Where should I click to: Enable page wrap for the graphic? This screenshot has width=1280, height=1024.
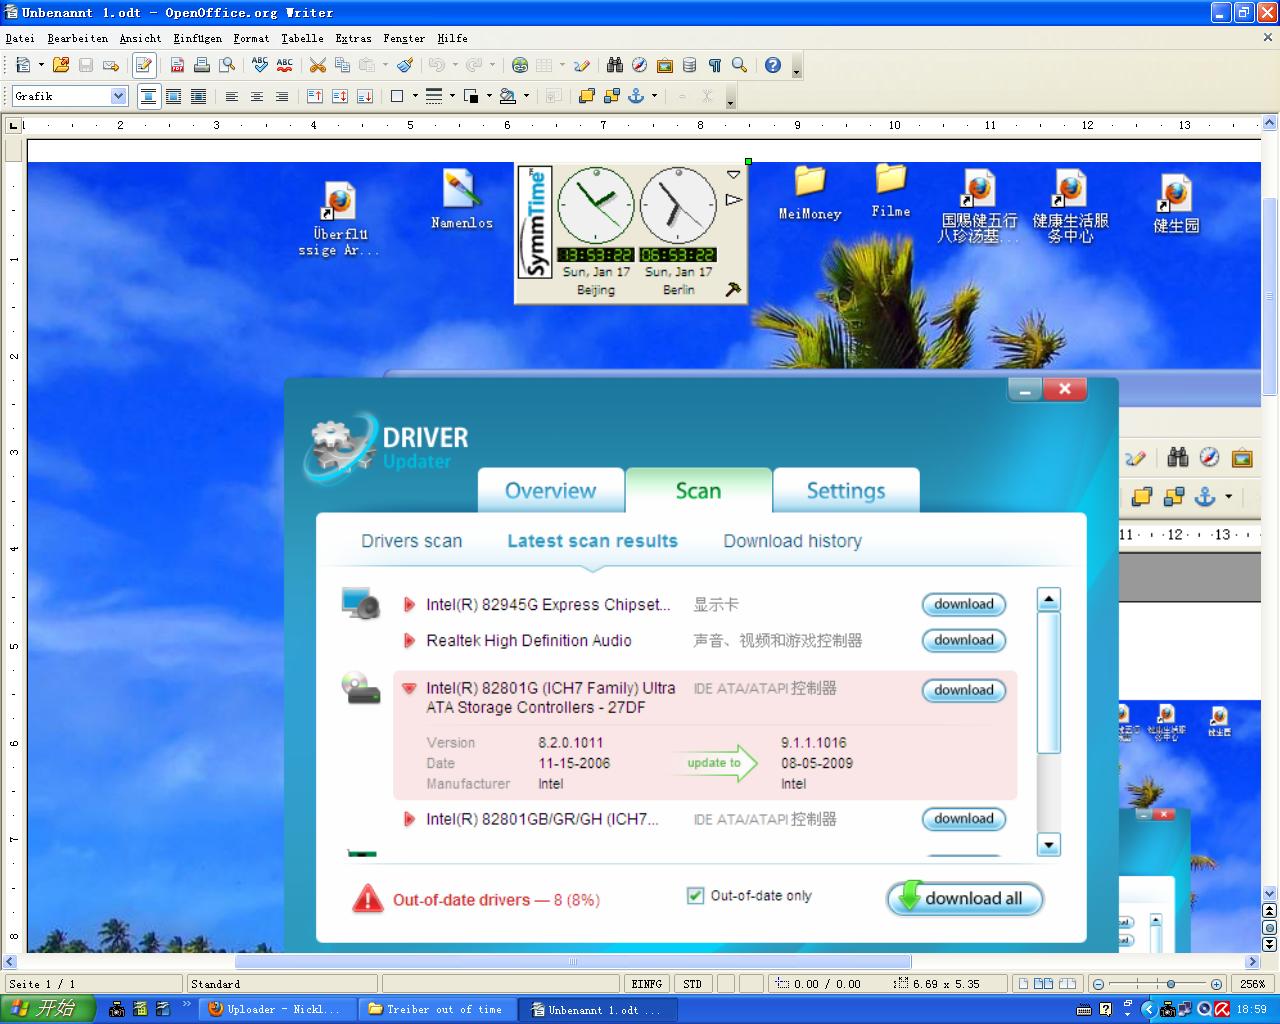pos(173,96)
